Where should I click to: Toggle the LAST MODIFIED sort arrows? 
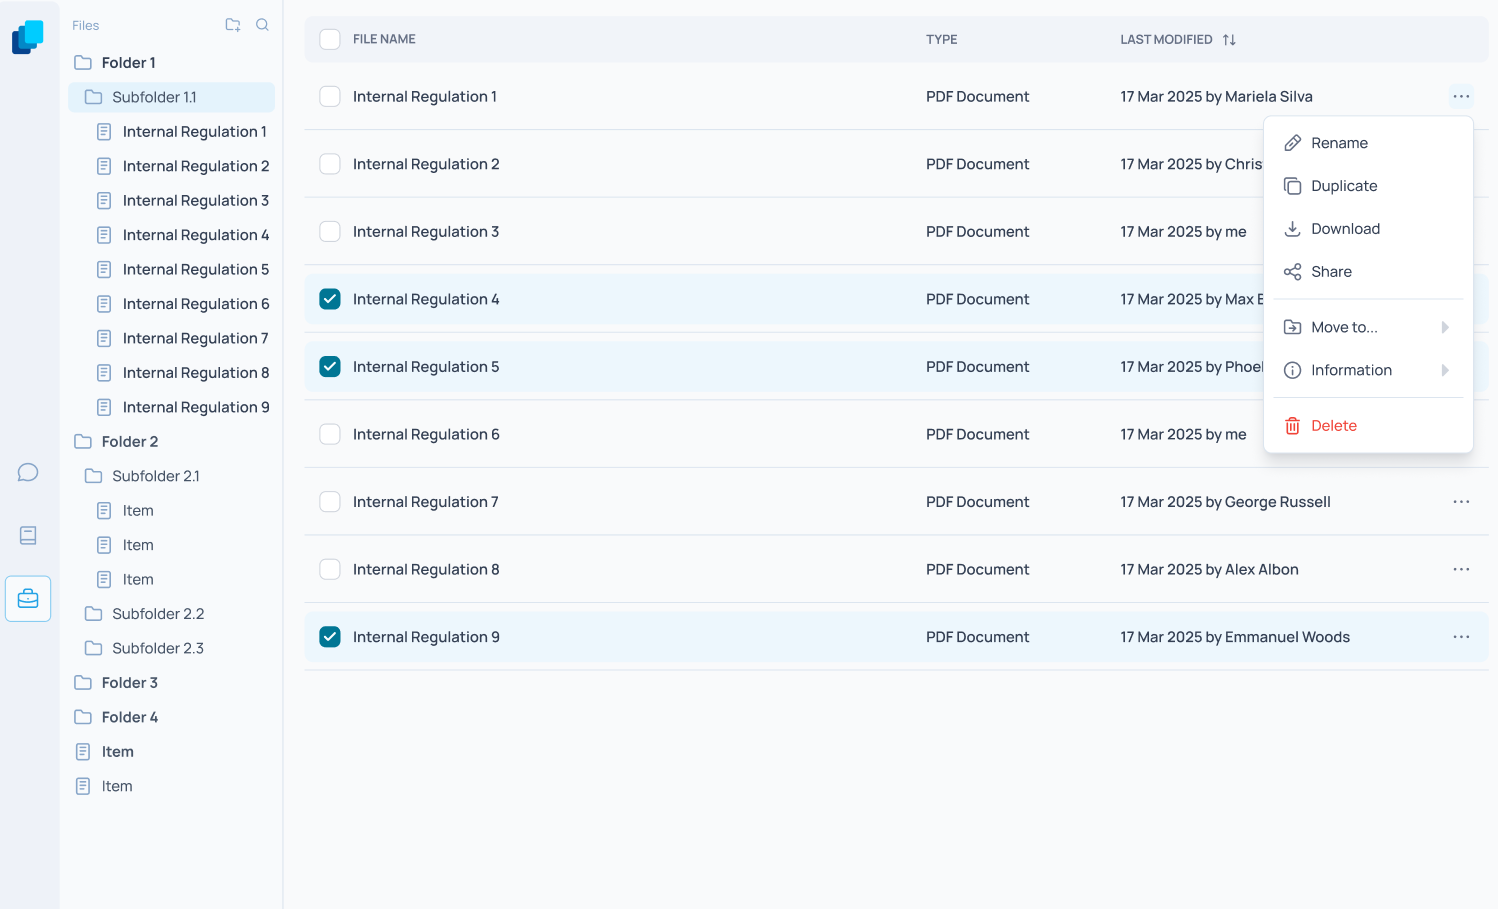coord(1229,40)
